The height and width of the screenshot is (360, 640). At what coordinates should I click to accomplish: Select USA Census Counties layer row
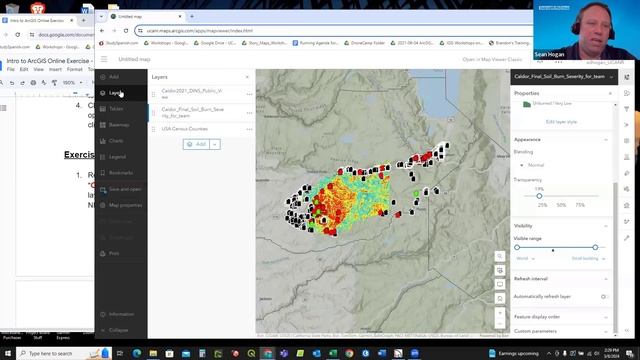(x=202, y=129)
